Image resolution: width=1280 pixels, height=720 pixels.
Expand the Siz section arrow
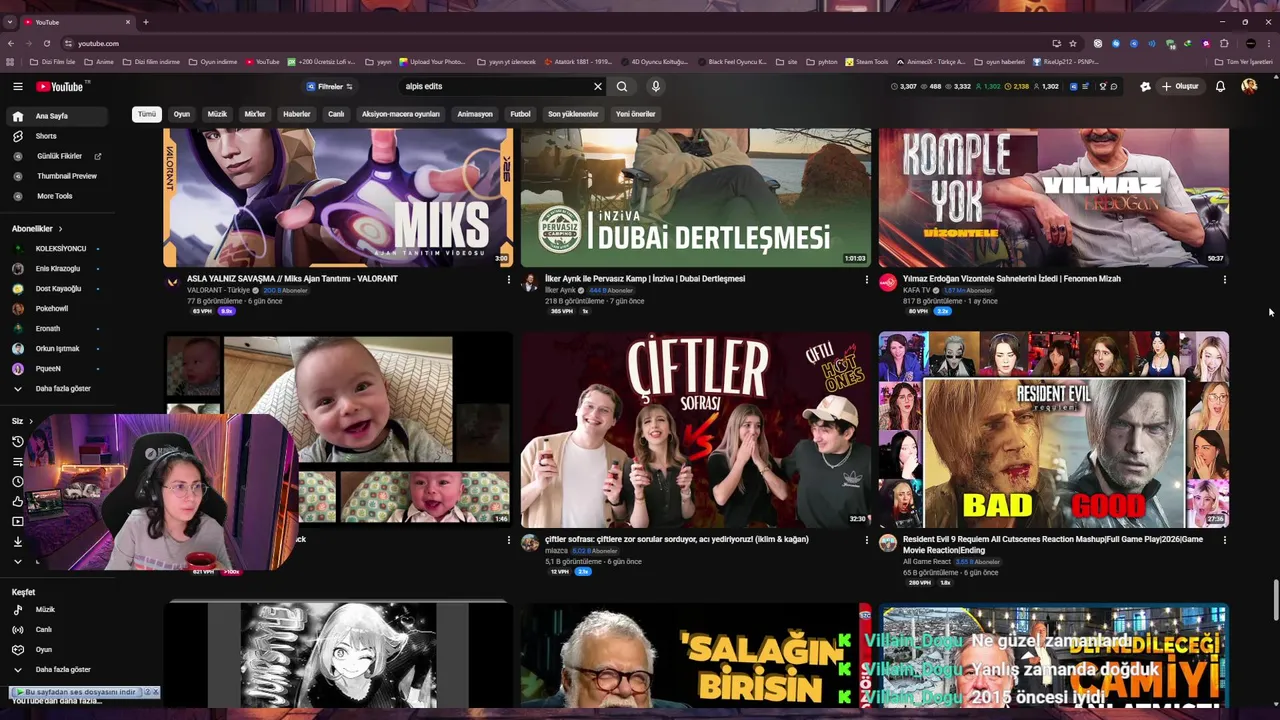(x=31, y=422)
